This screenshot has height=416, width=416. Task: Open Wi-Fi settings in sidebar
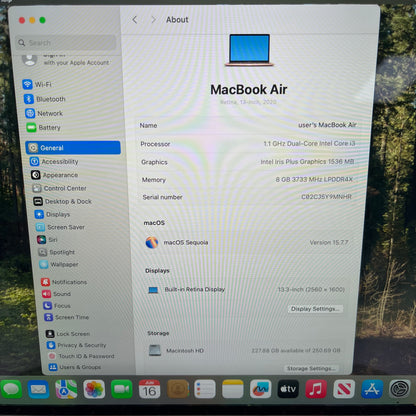click(x=37, y=84)
